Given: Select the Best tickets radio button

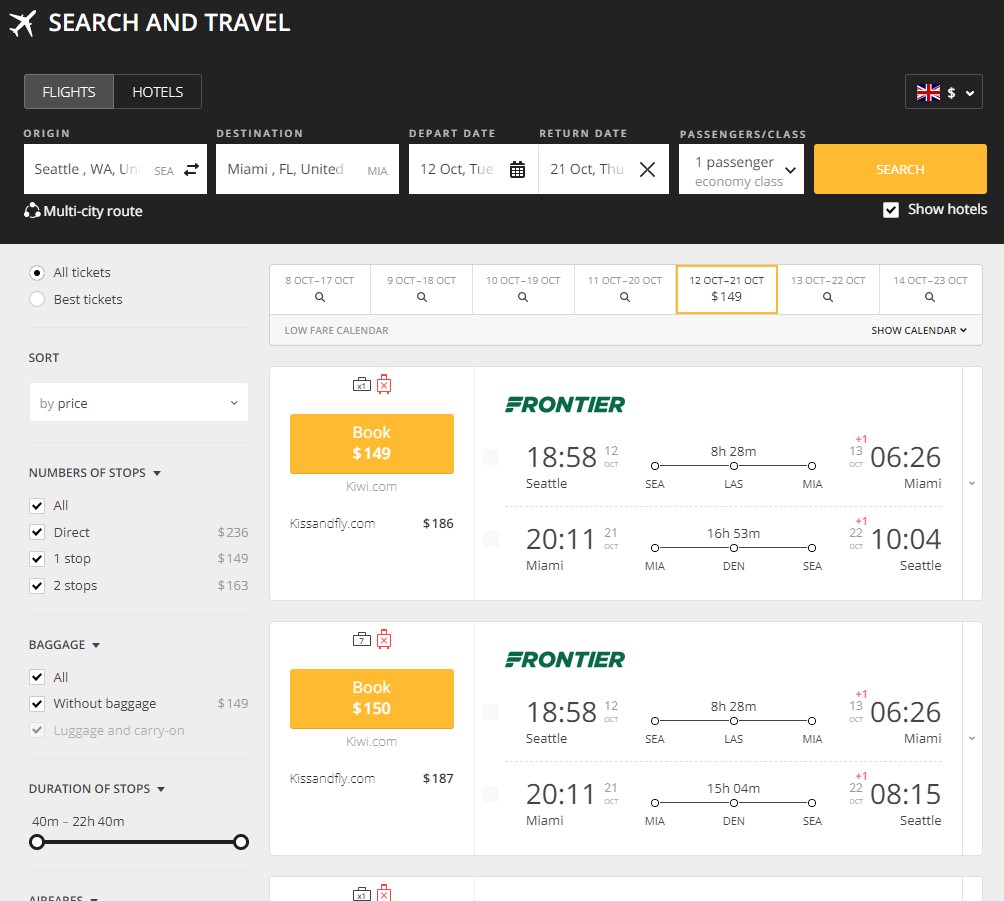Looking at the screenshot, I should (37, 299).
